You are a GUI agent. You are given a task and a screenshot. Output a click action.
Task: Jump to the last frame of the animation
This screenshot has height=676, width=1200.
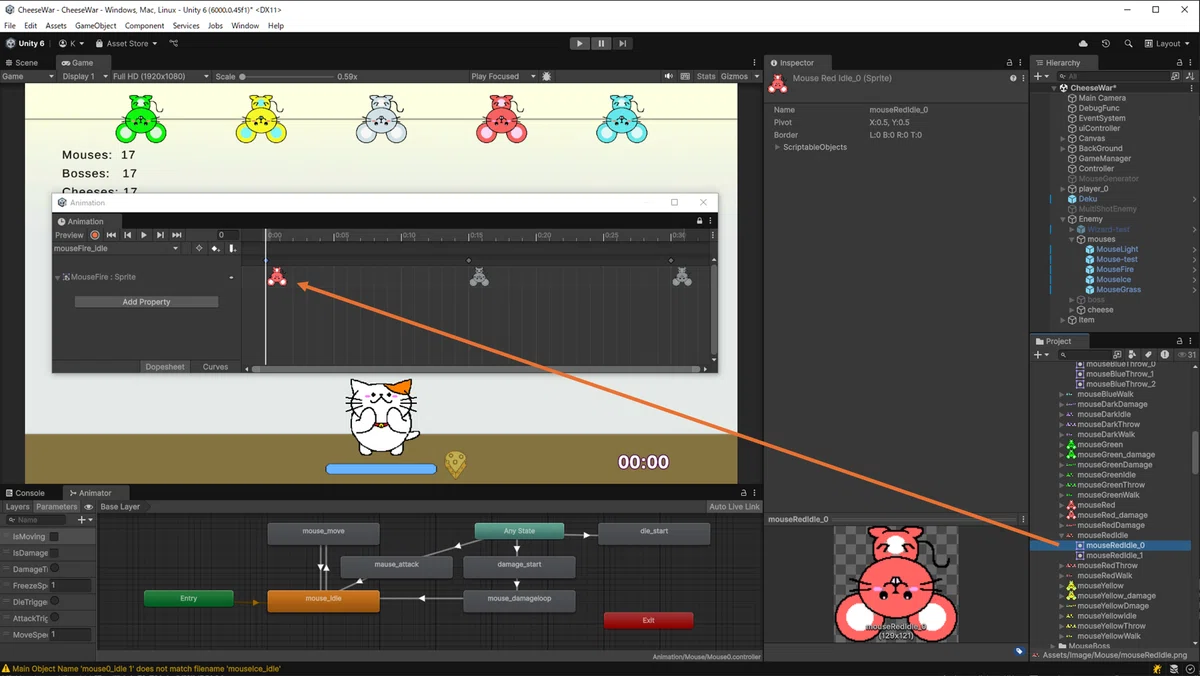click(x=176, y=235)
